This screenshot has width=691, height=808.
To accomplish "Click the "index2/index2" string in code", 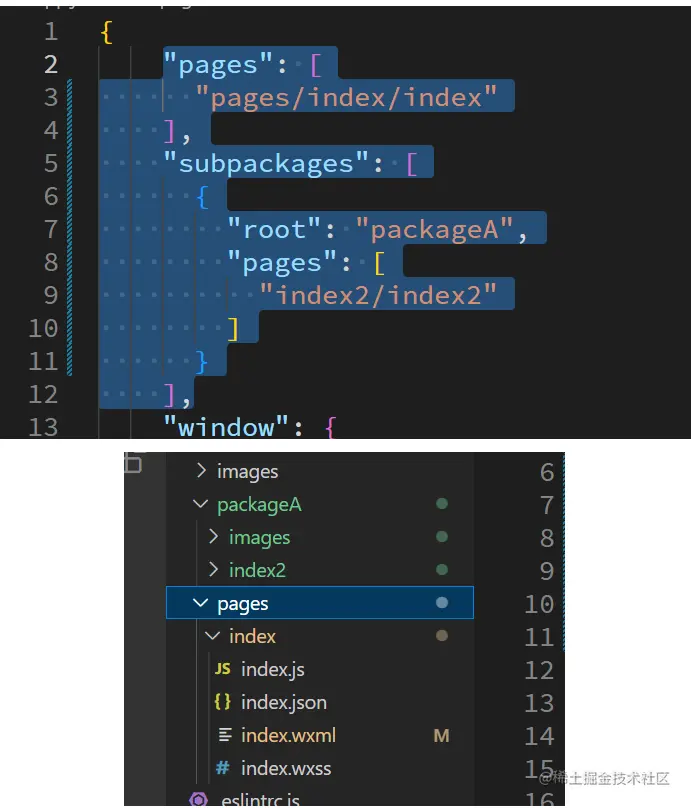I will [378, 295].
